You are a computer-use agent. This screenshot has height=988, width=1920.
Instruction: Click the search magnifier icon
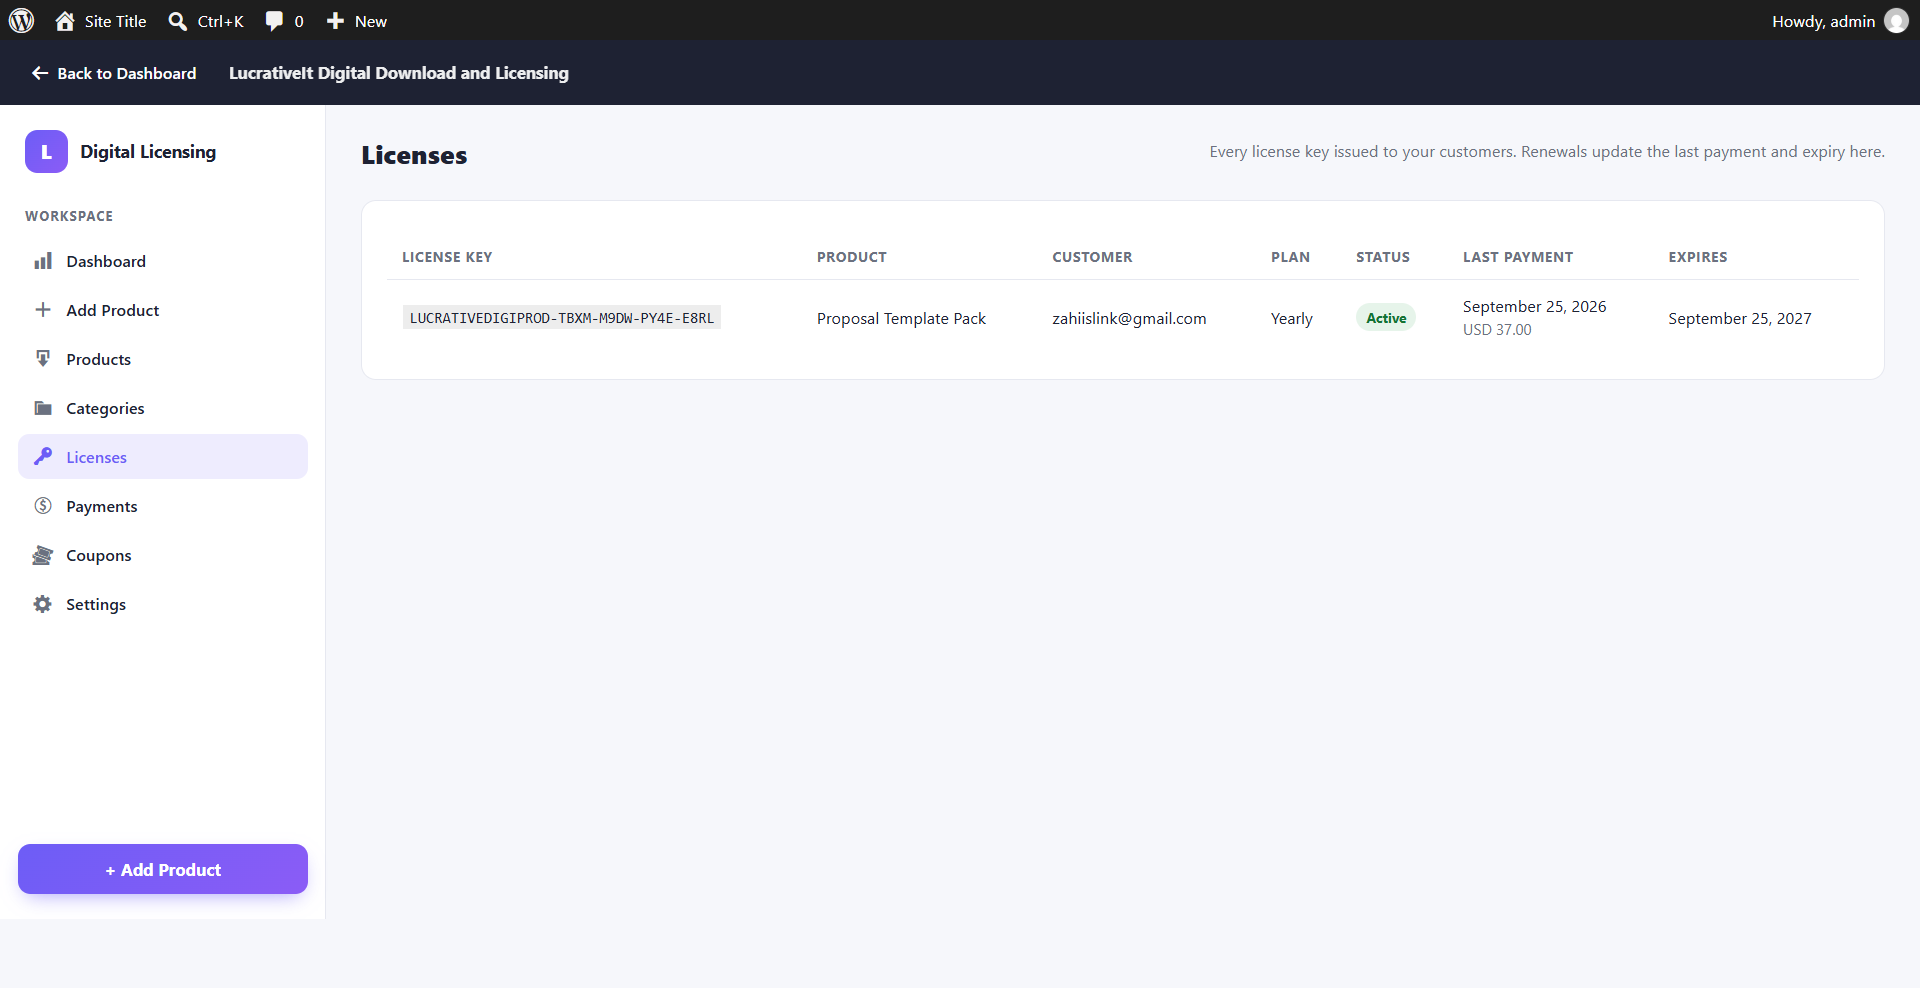(177, 21)
